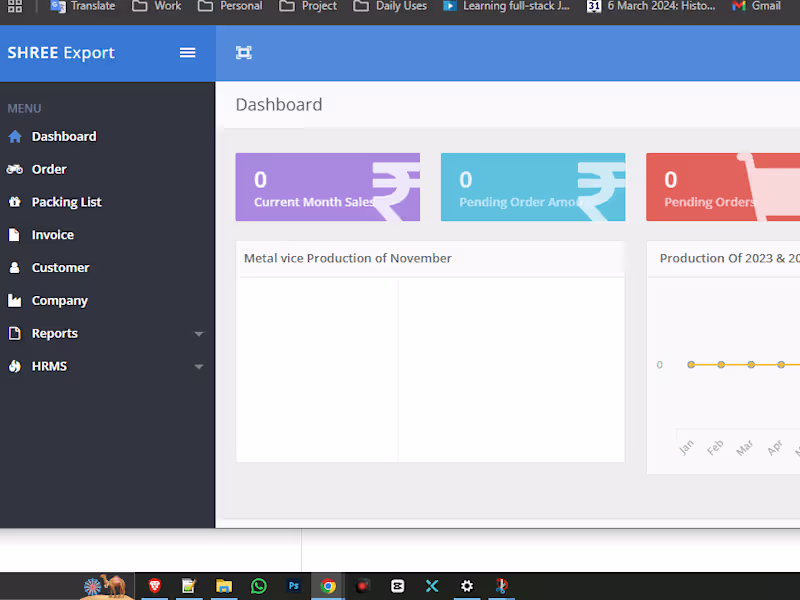The width and height of the screenshot is (800, 600).
Task: Click the Feb axis label
Action: 715,447
